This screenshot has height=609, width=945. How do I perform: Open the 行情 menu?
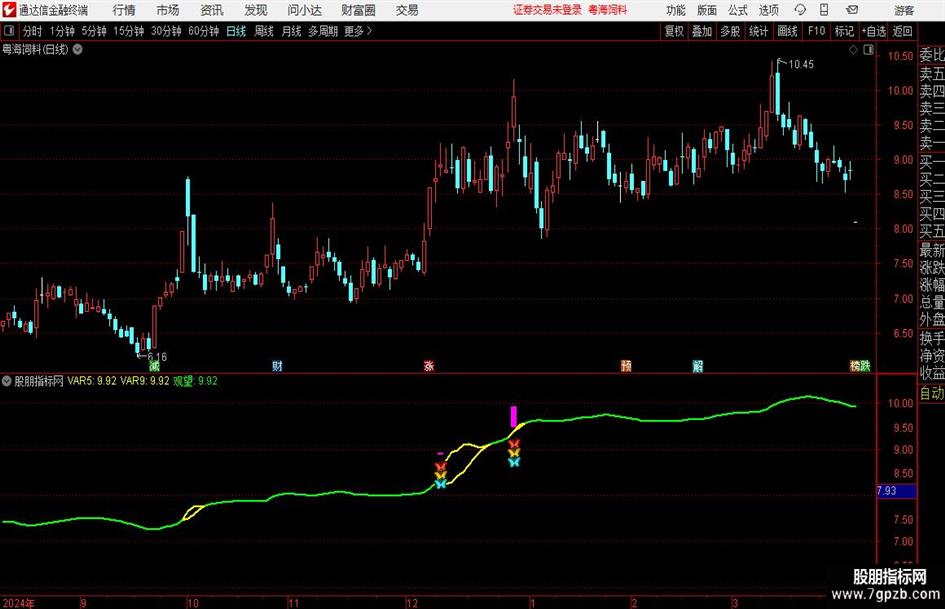click(x=124, y=10)
